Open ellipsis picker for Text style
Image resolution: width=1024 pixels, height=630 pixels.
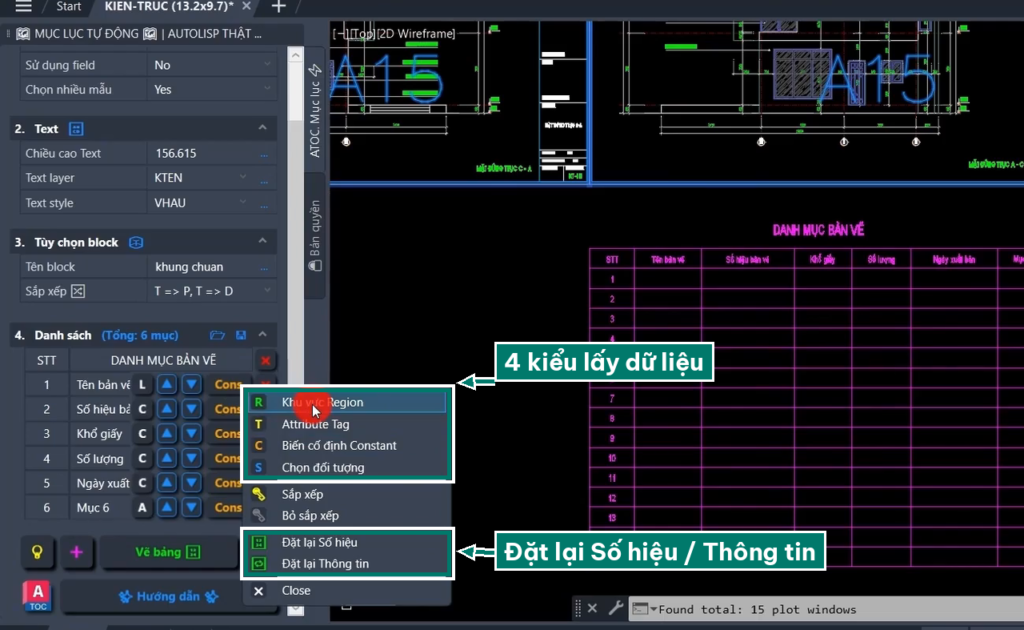tap(264, 204)
